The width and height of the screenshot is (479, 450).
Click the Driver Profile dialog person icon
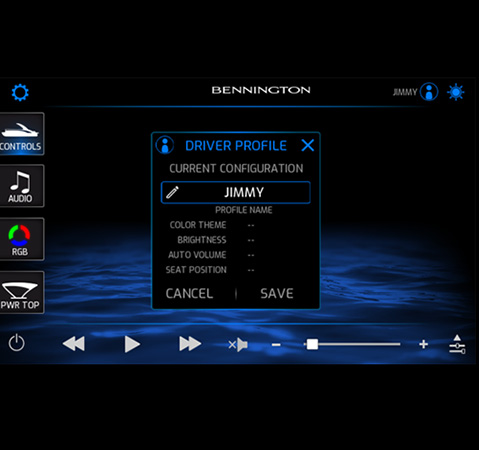pyautogui.click(x=165, y=145)
